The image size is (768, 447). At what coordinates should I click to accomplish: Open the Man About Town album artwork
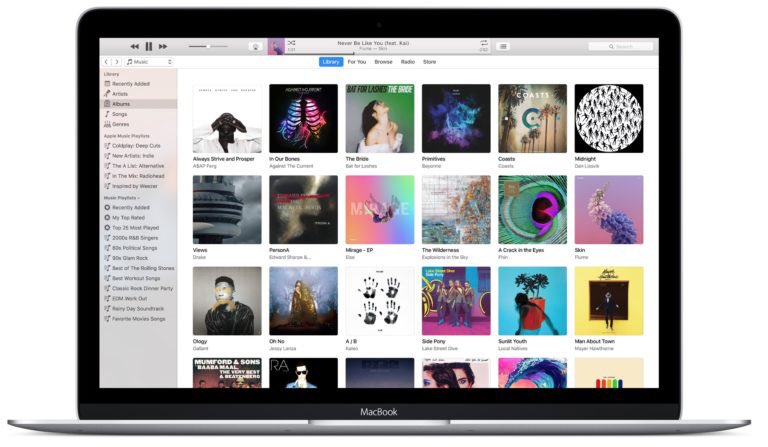pos(609,301)
